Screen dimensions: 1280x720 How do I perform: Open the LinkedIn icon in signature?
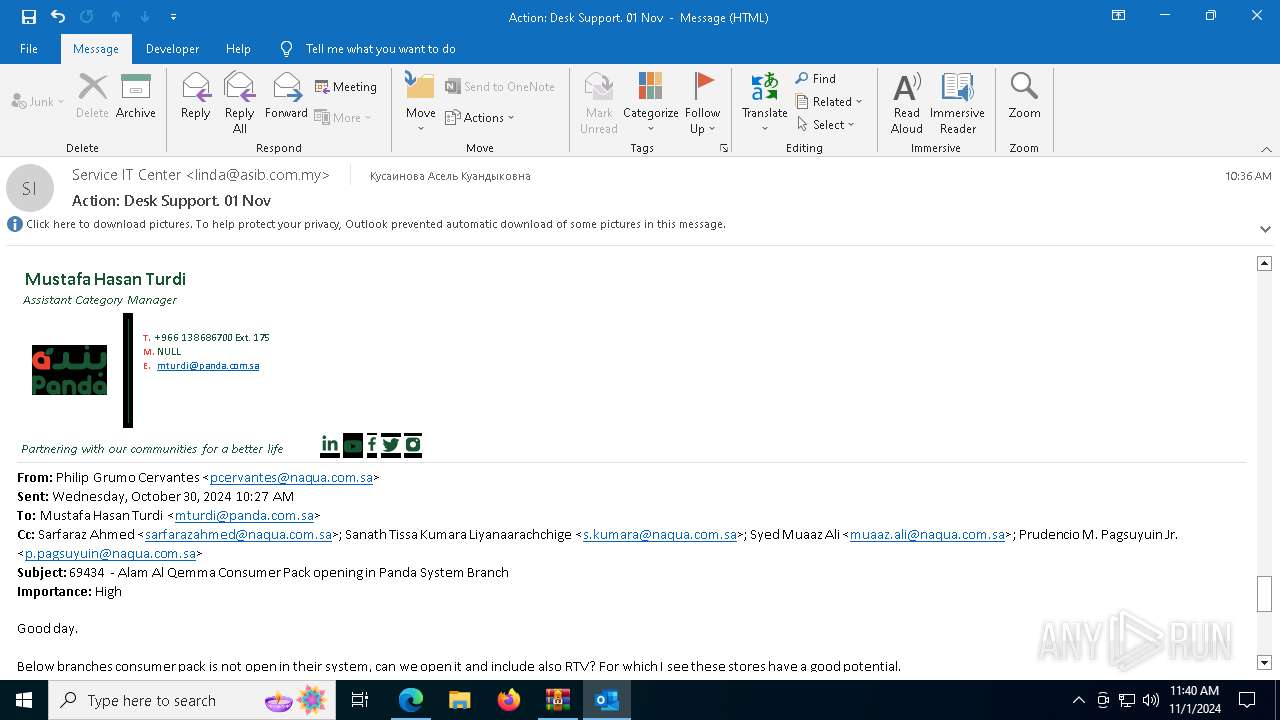click(x=330, y=445)
